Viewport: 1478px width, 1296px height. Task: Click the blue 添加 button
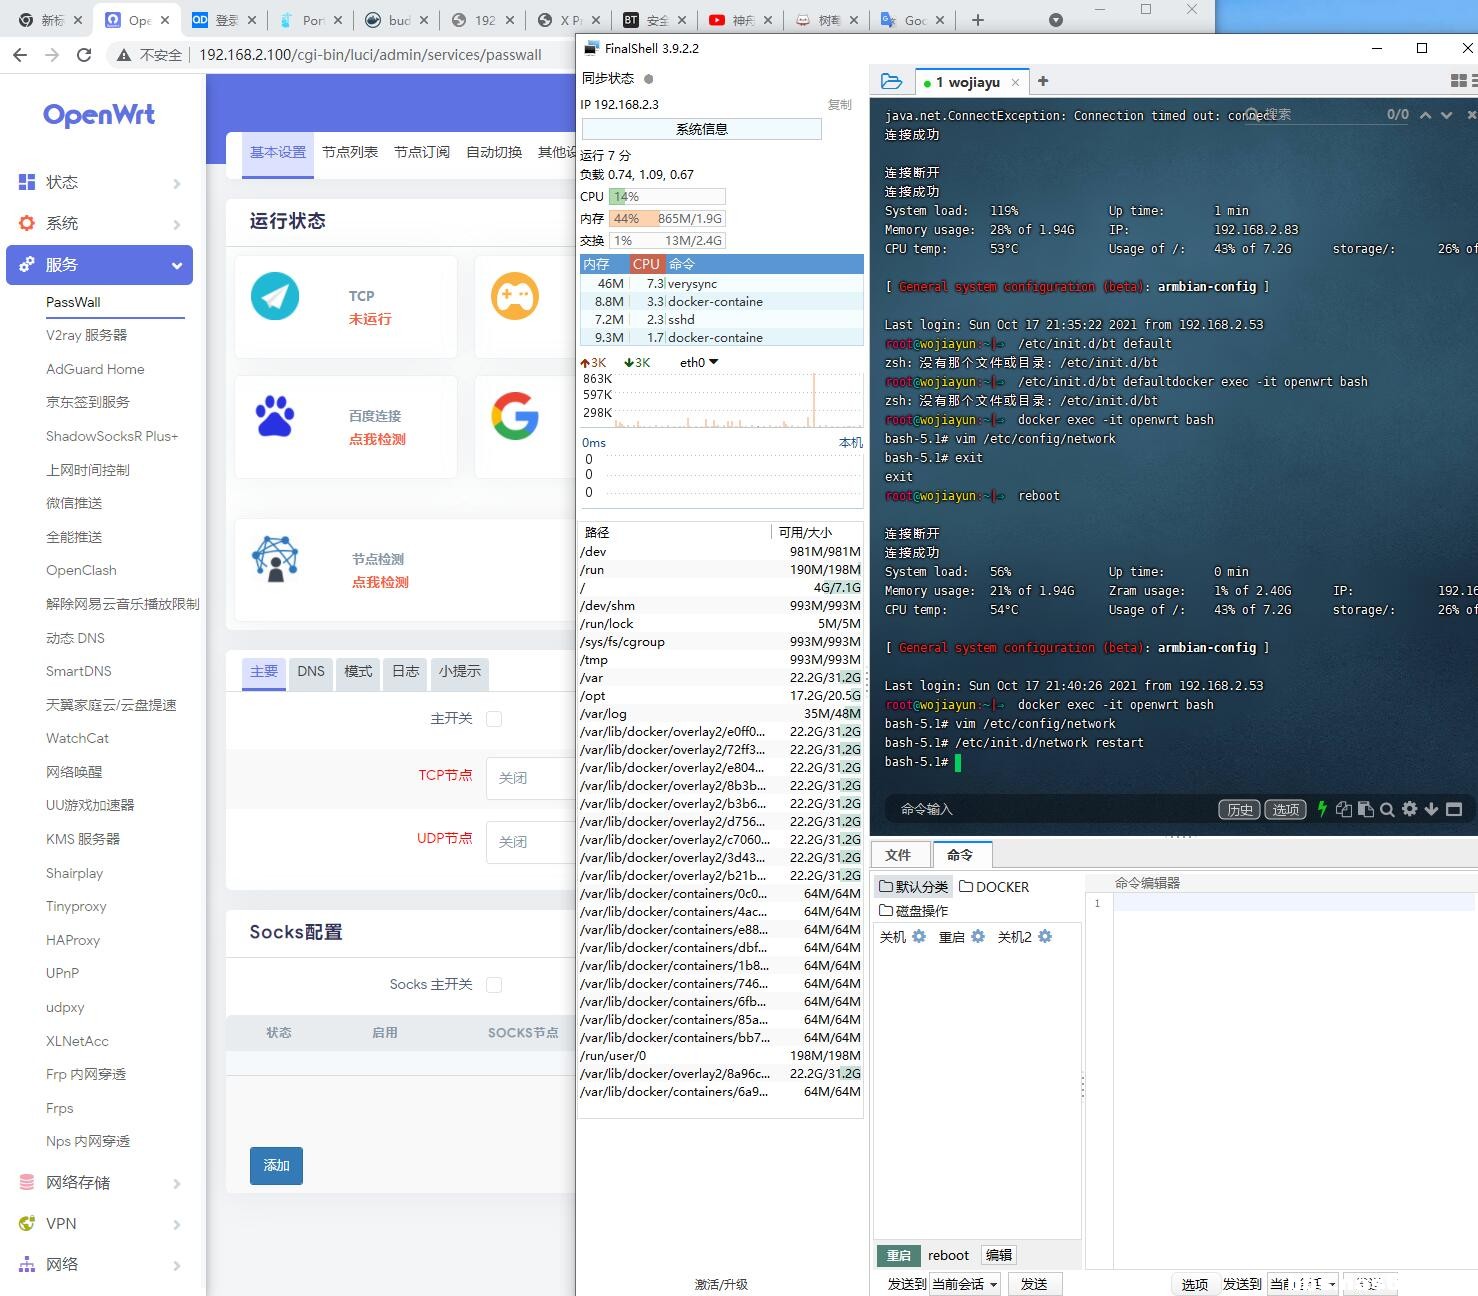point(276,1165)
